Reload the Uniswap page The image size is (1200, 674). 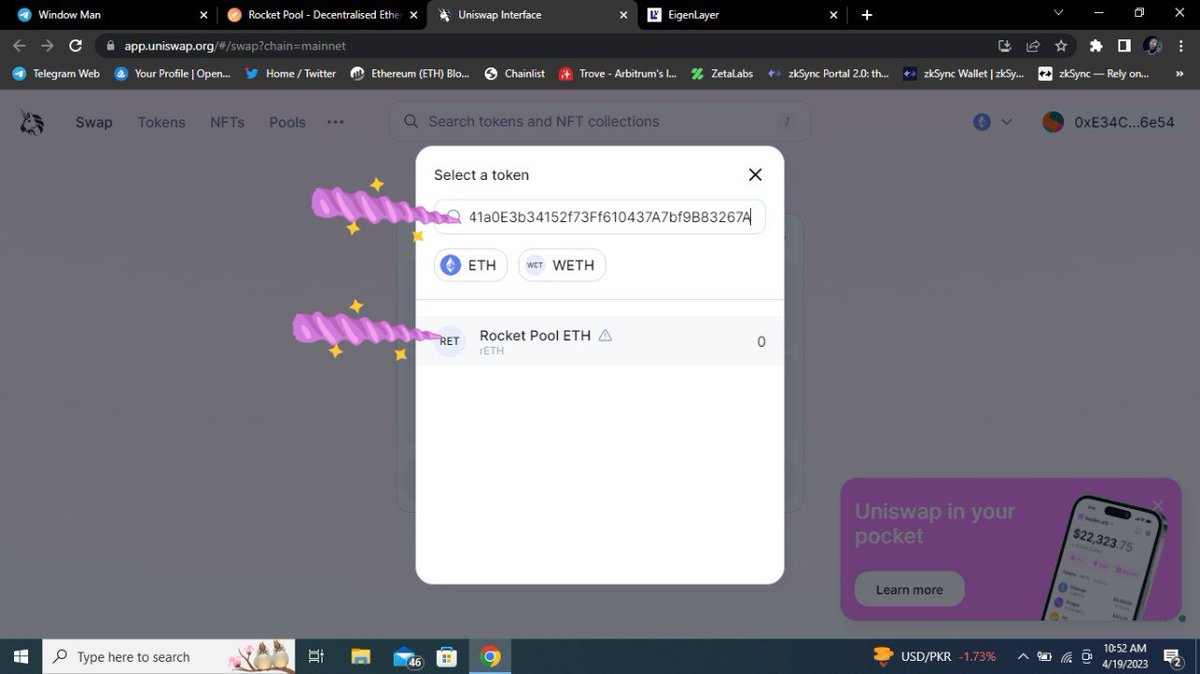(x=75, y=46)
